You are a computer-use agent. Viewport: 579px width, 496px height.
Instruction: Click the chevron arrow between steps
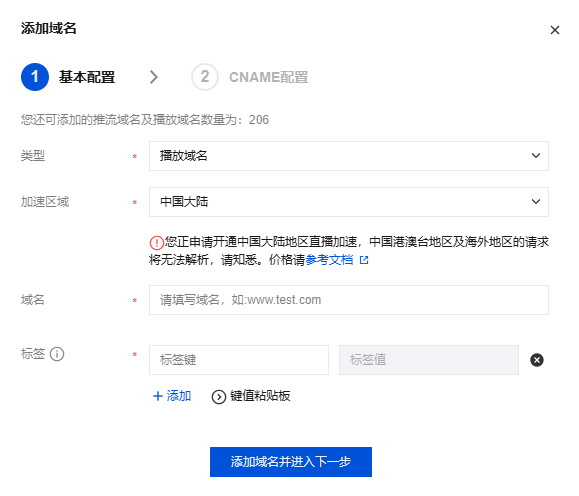[154, 77]
